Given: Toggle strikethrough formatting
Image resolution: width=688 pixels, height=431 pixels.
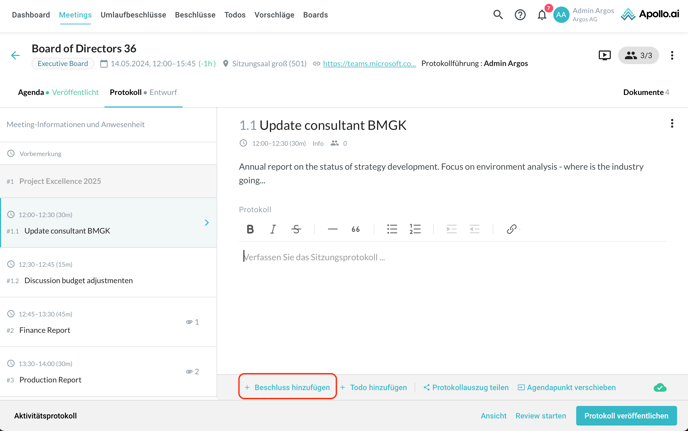Looking at the screenshot, I should tap(296, 229).
